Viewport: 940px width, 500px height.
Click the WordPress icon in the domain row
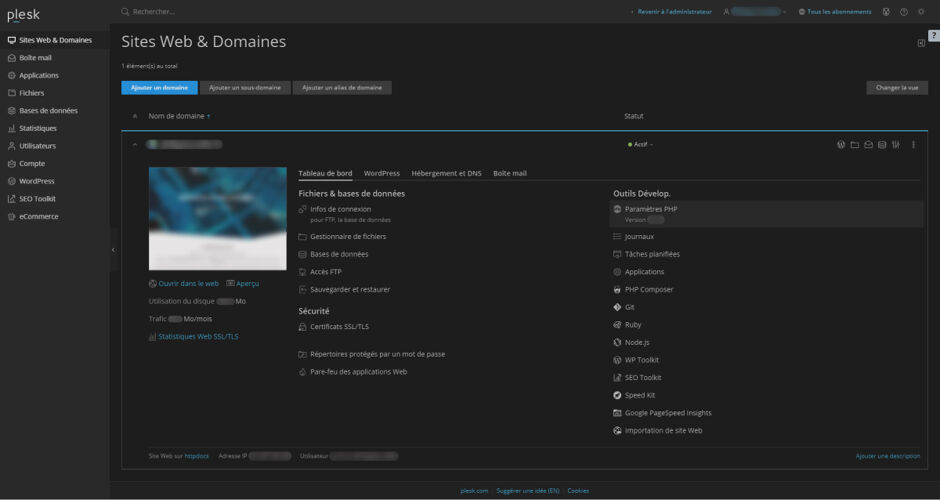[841, 145]
